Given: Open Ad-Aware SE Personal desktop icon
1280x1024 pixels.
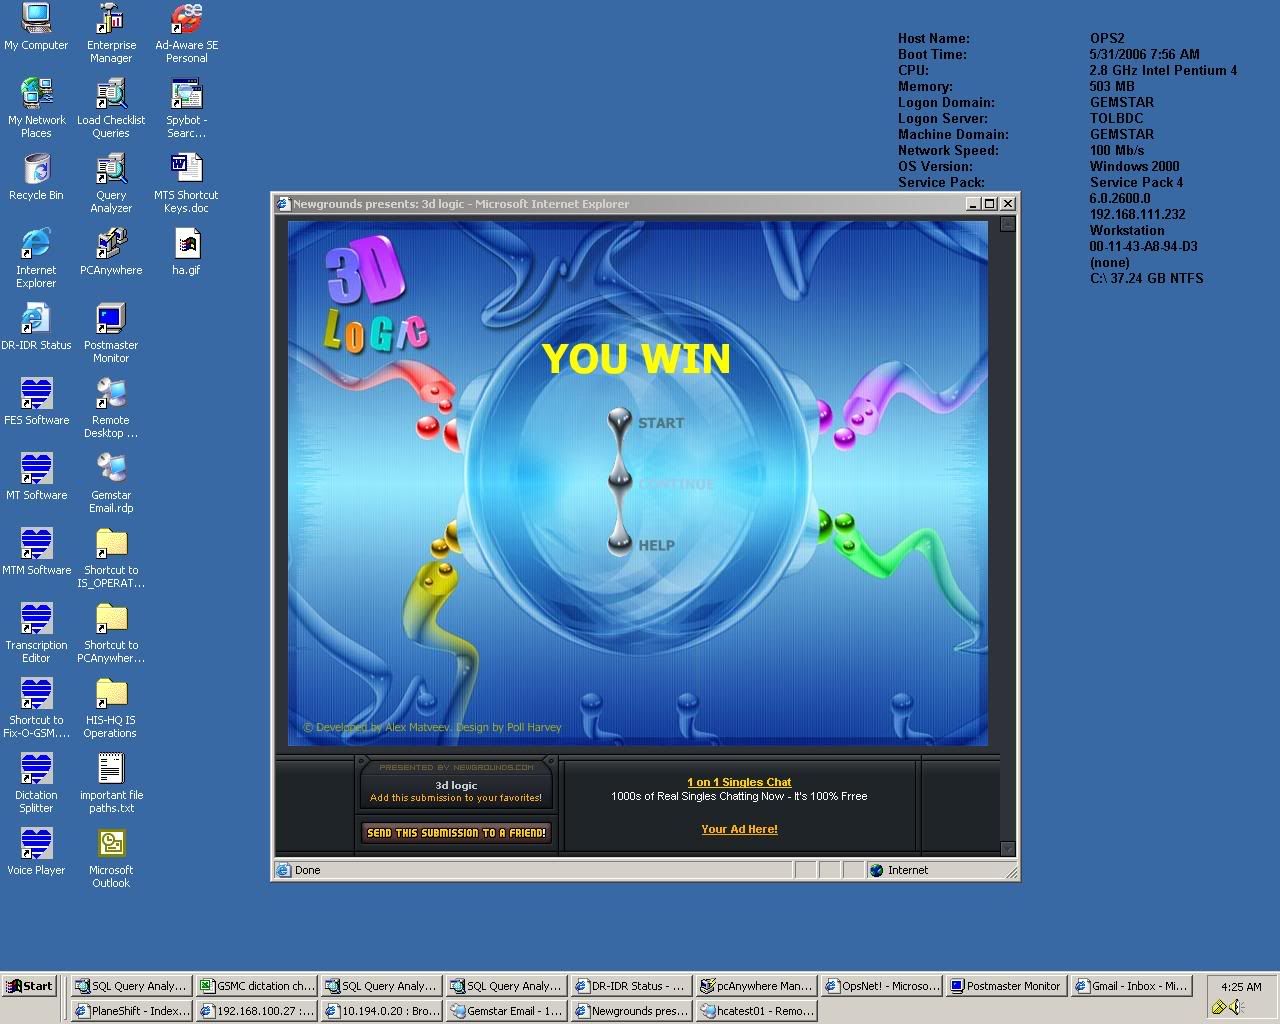Looking at the screenshot, I should (x=186, y=33).
